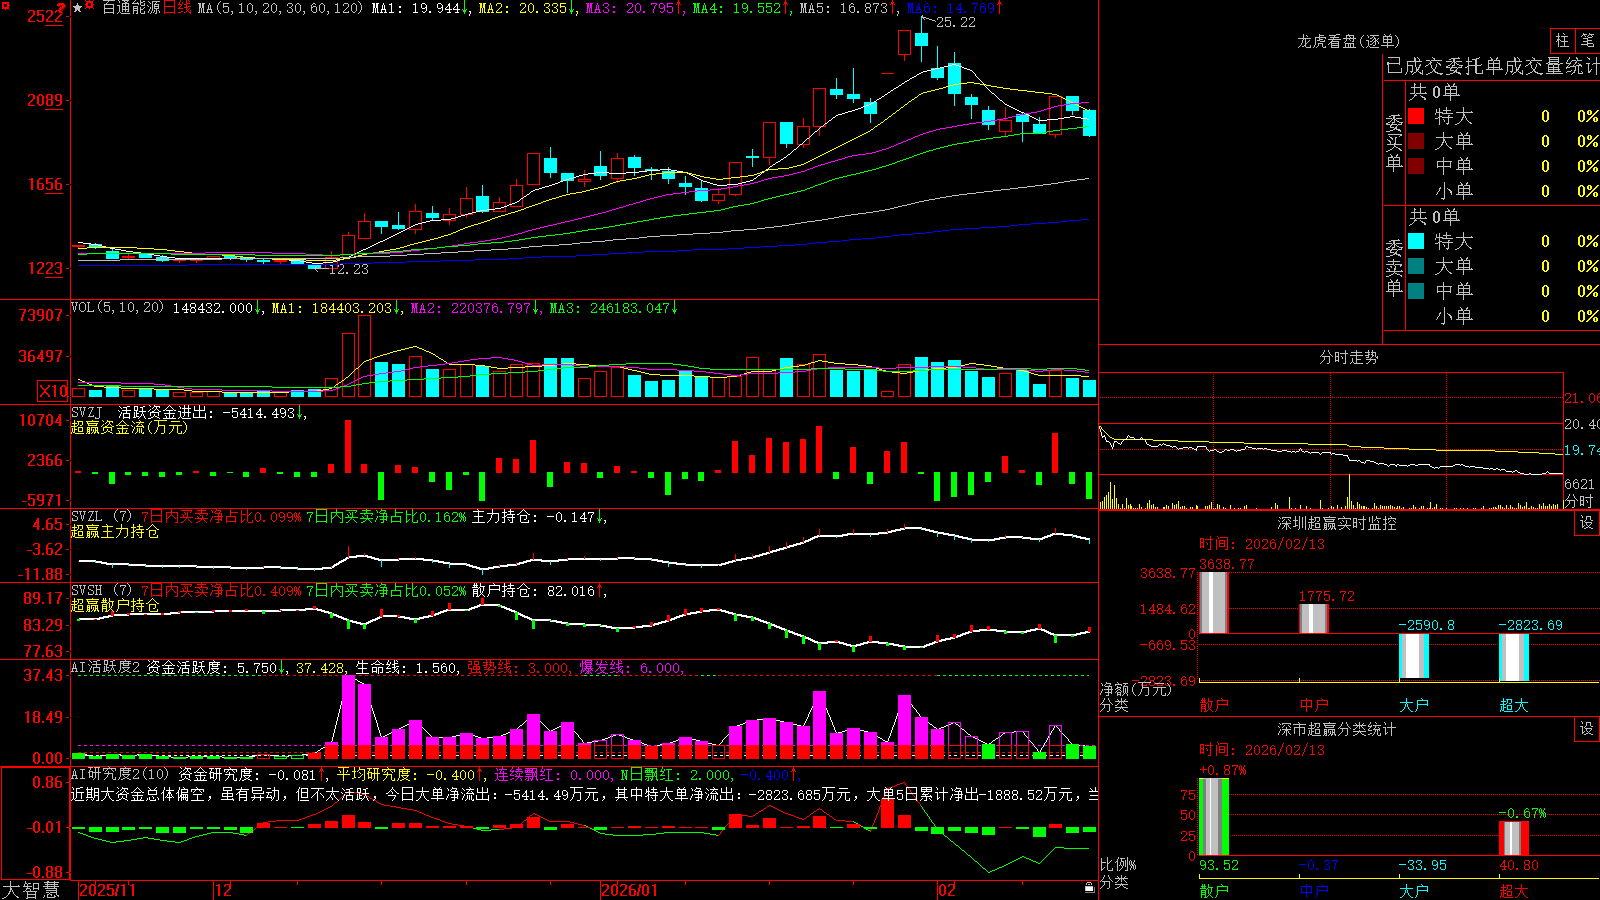The image size is (1600, 900).
Task: Click the 深圳超赢实时监控 panel title
Action: click(1337, 523)
